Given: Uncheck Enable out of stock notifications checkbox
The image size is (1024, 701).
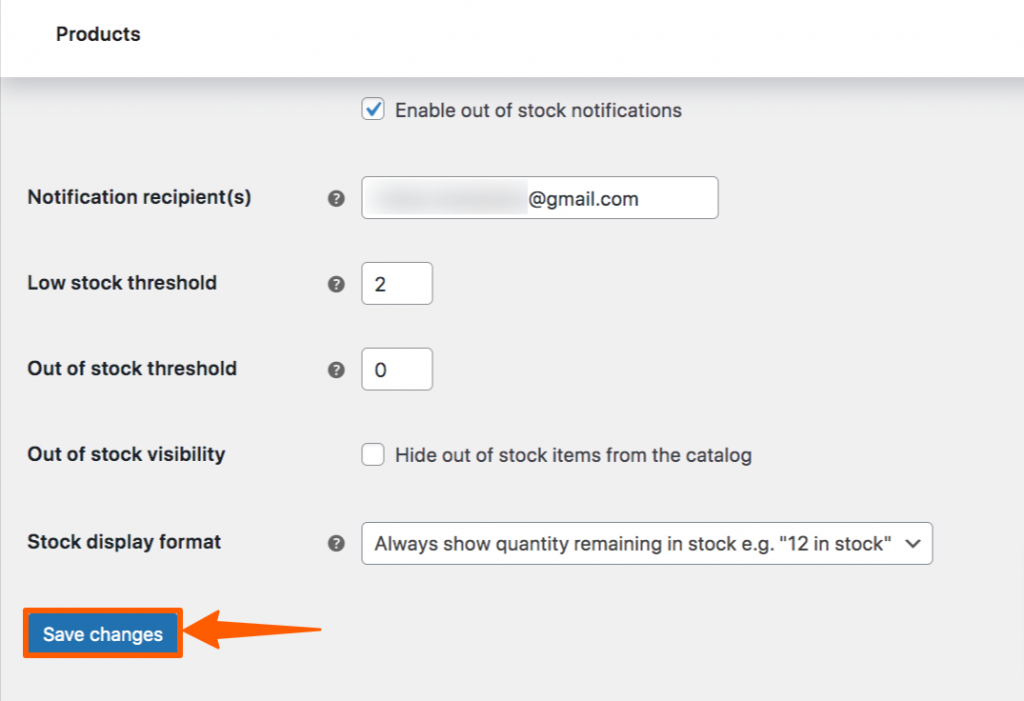Looking at the screenshot, I should [373, 109].
